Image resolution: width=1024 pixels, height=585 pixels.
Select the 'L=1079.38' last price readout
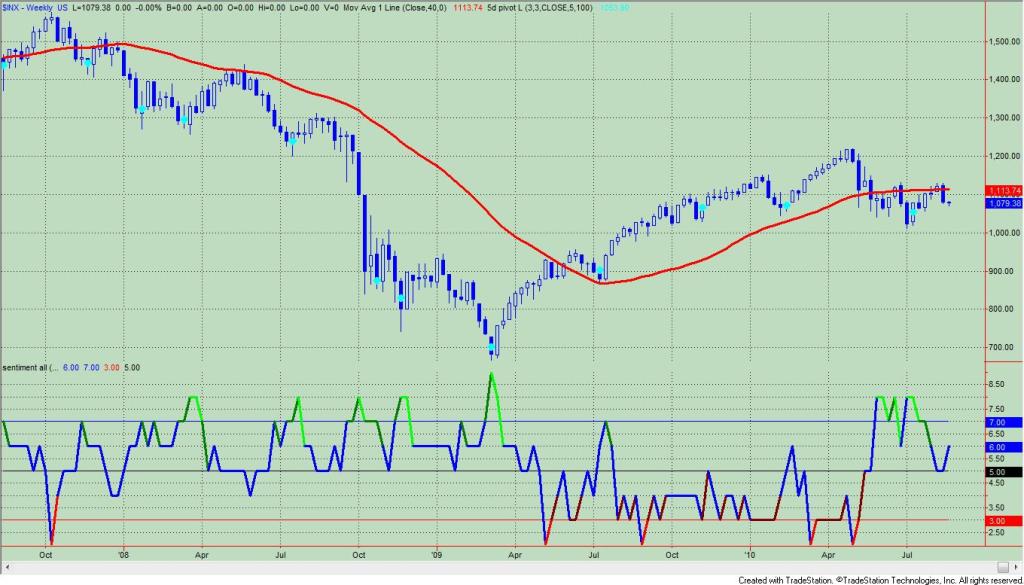91,8
